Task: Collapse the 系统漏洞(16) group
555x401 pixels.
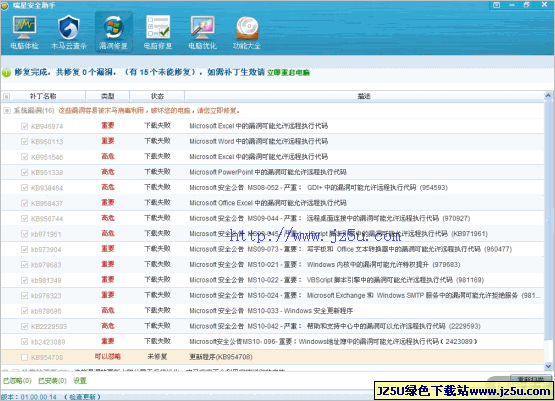Action: tap(6, 111)
